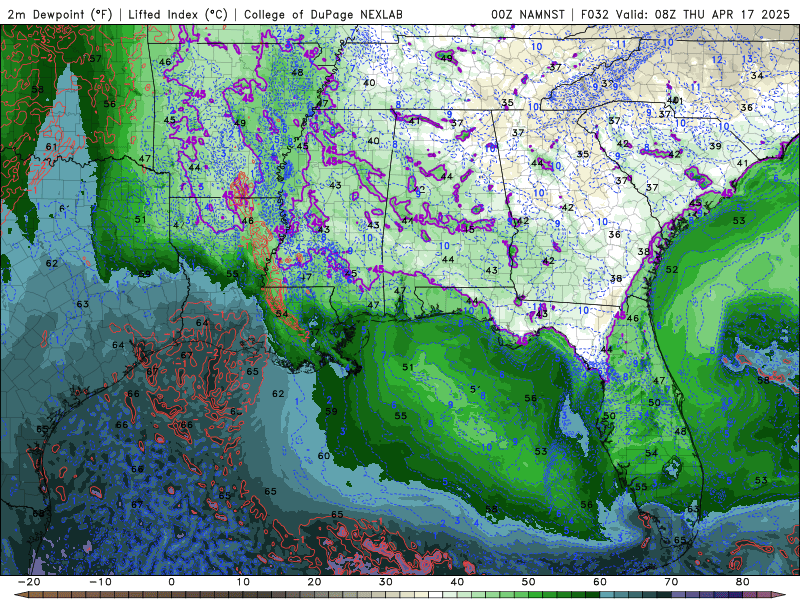Click the dewpoint value "34" on the map
Image resolution: width=800 pixels, height=600 pixels.
(x=757, y=76)
